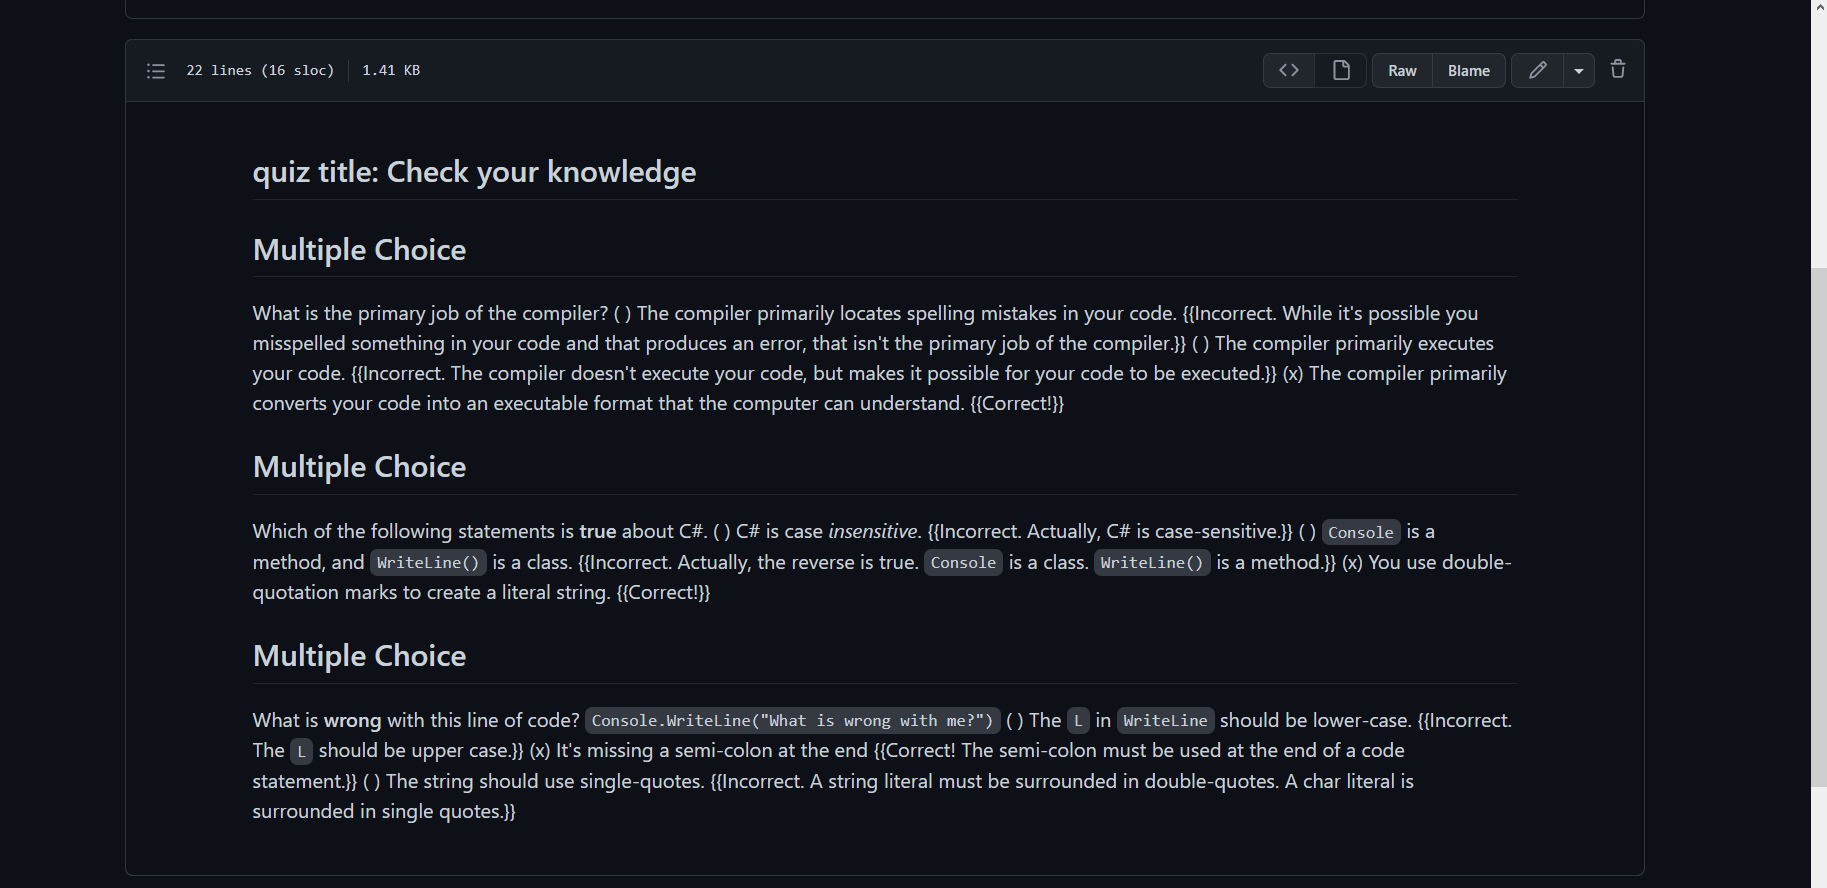Delete this file with the trash icon
This screenshot has width=1827, height=888.
tap(1618, 70)
